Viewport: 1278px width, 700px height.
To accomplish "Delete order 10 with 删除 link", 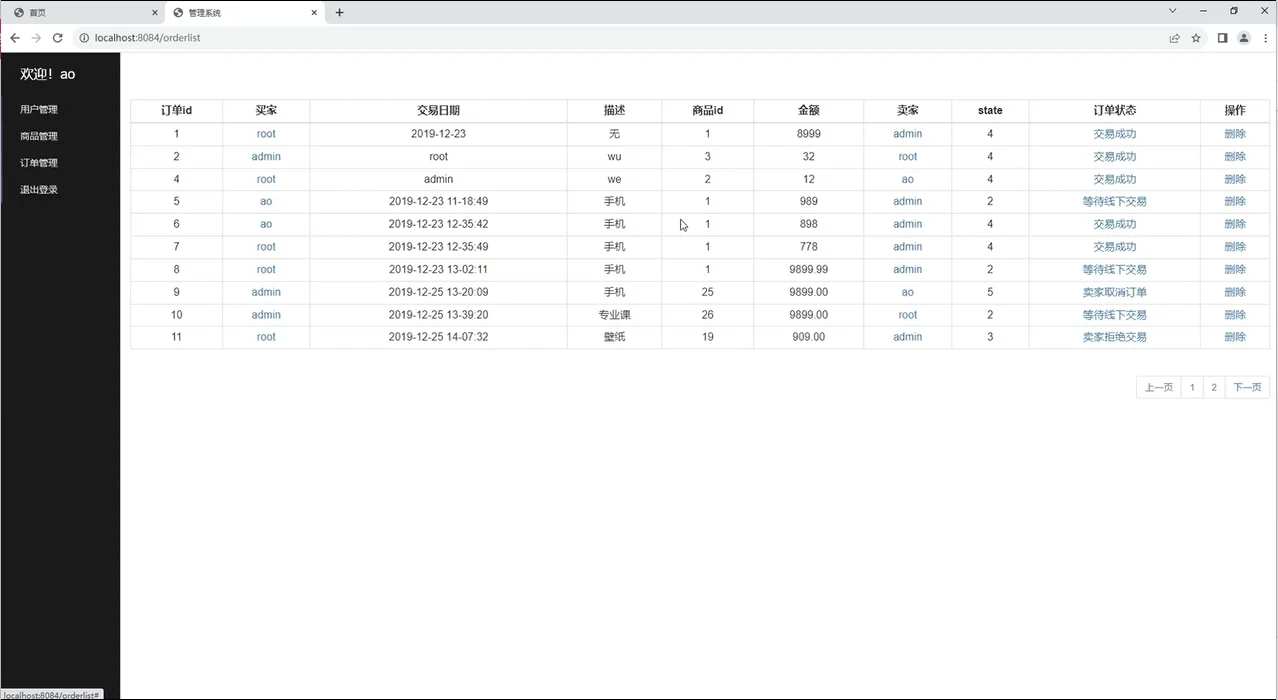I will [x=1235, y=315].
